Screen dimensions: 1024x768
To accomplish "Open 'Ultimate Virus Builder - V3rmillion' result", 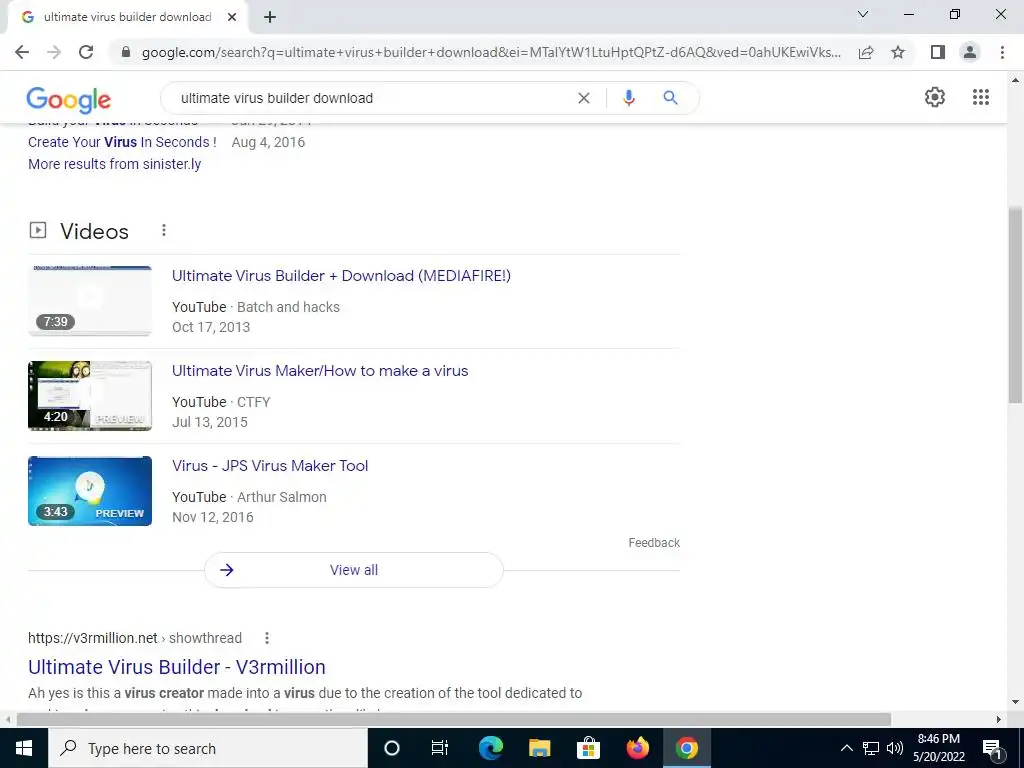I will pos(176,667).
